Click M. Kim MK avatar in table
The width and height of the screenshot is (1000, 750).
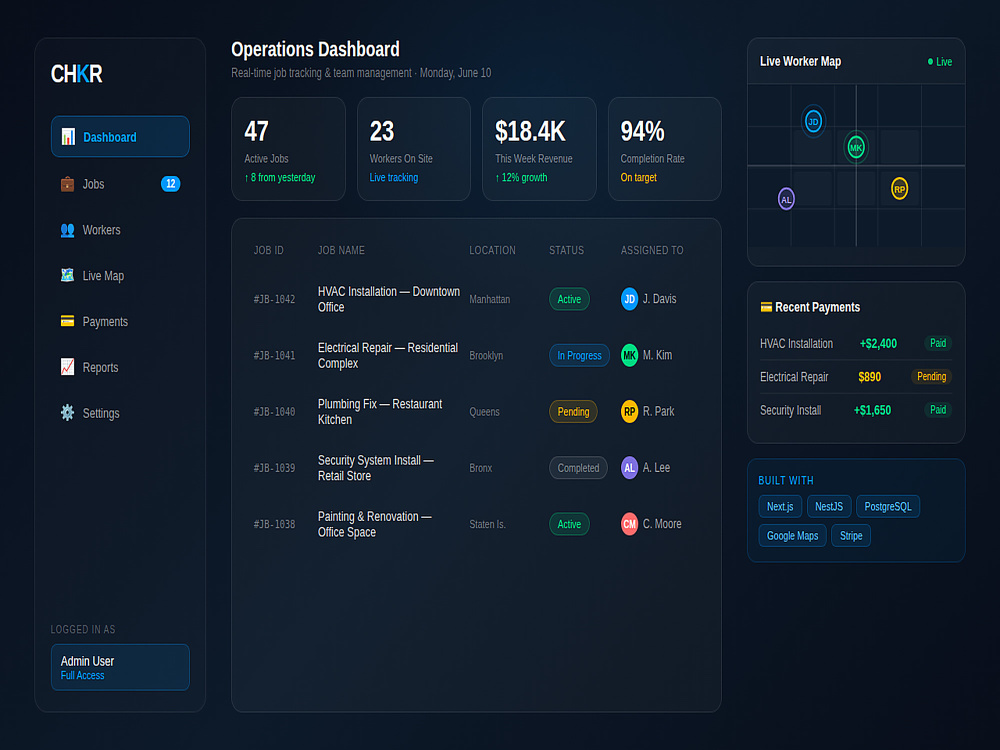(x=629, y=355)
